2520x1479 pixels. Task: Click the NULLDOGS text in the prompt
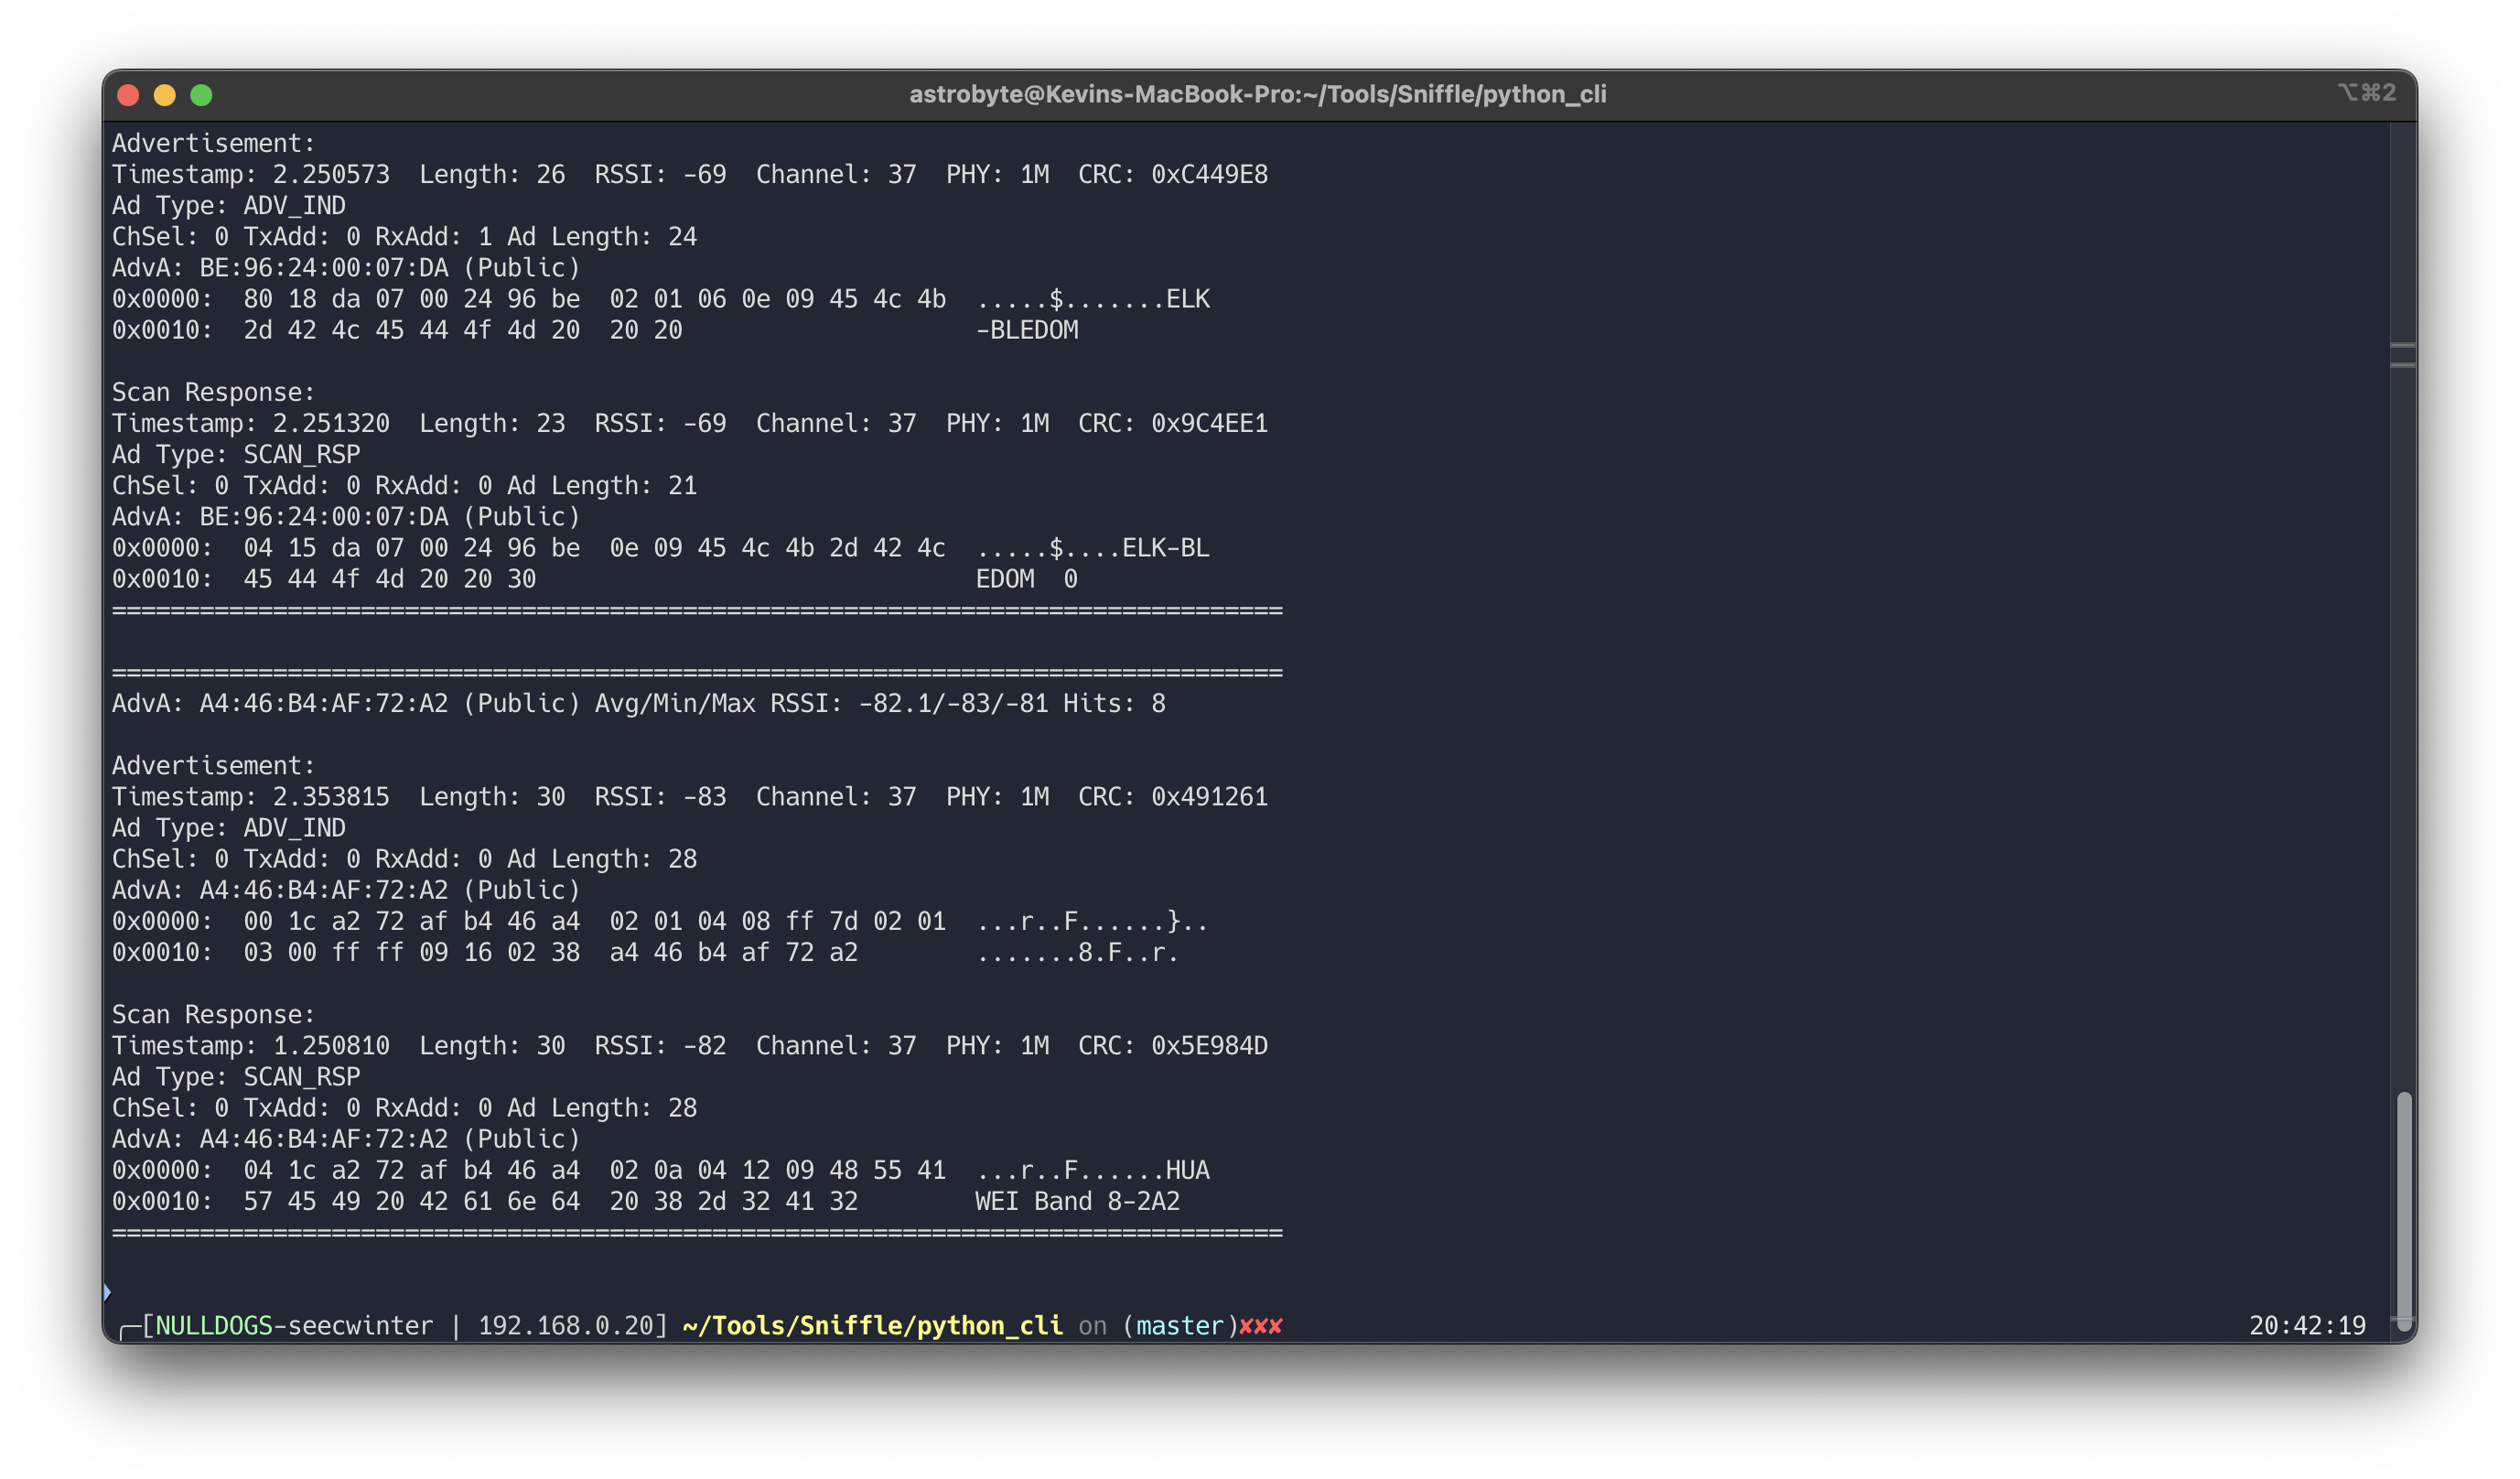(214, 1326)
